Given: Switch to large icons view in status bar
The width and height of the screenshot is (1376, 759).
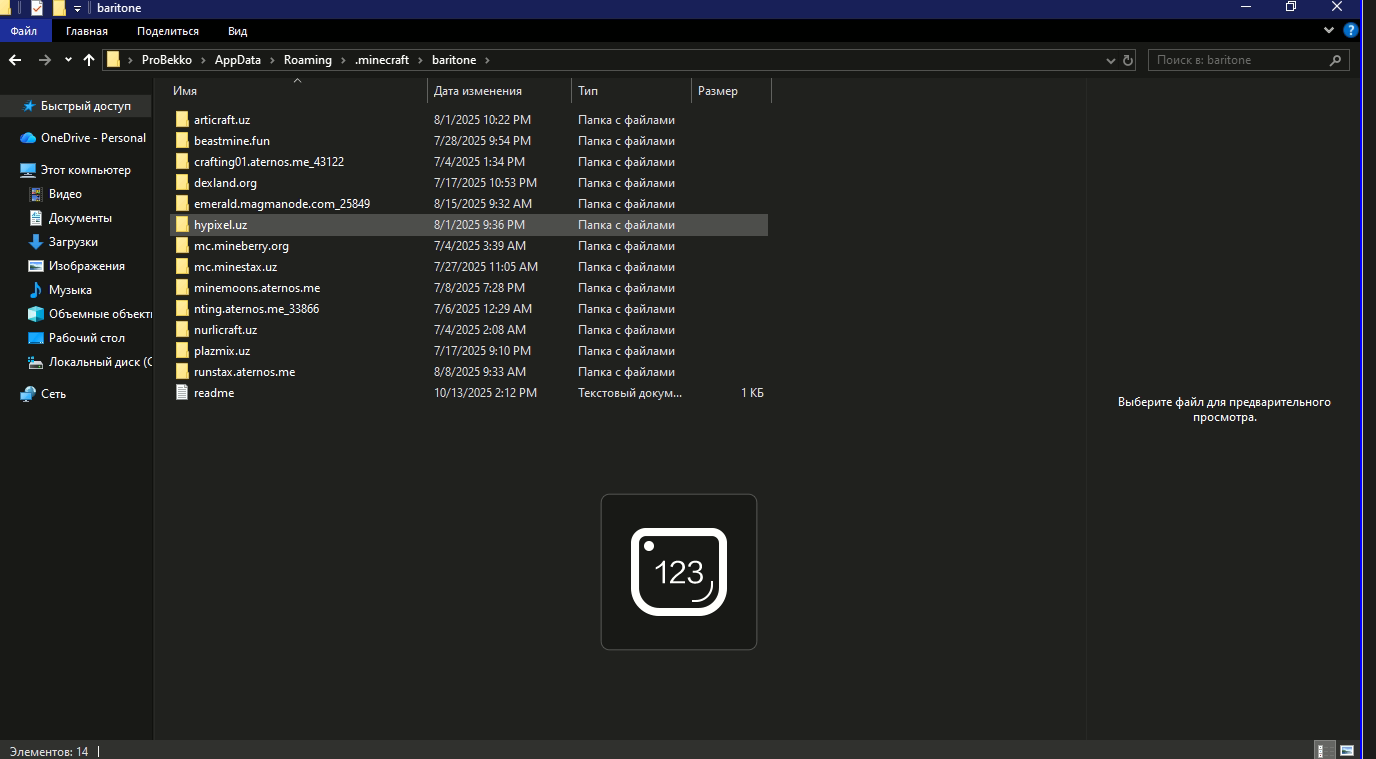Looking at the screenshot, I should point(1347,750).
